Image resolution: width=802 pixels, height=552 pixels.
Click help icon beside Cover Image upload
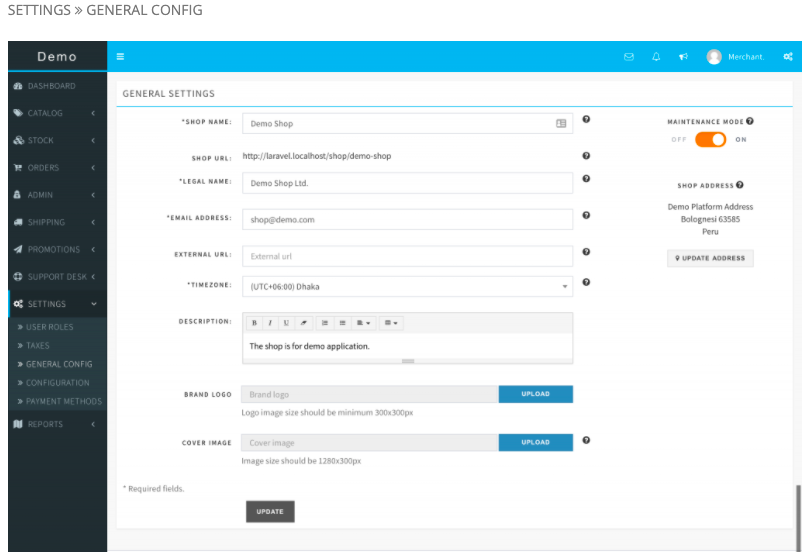tap(586, 440)
